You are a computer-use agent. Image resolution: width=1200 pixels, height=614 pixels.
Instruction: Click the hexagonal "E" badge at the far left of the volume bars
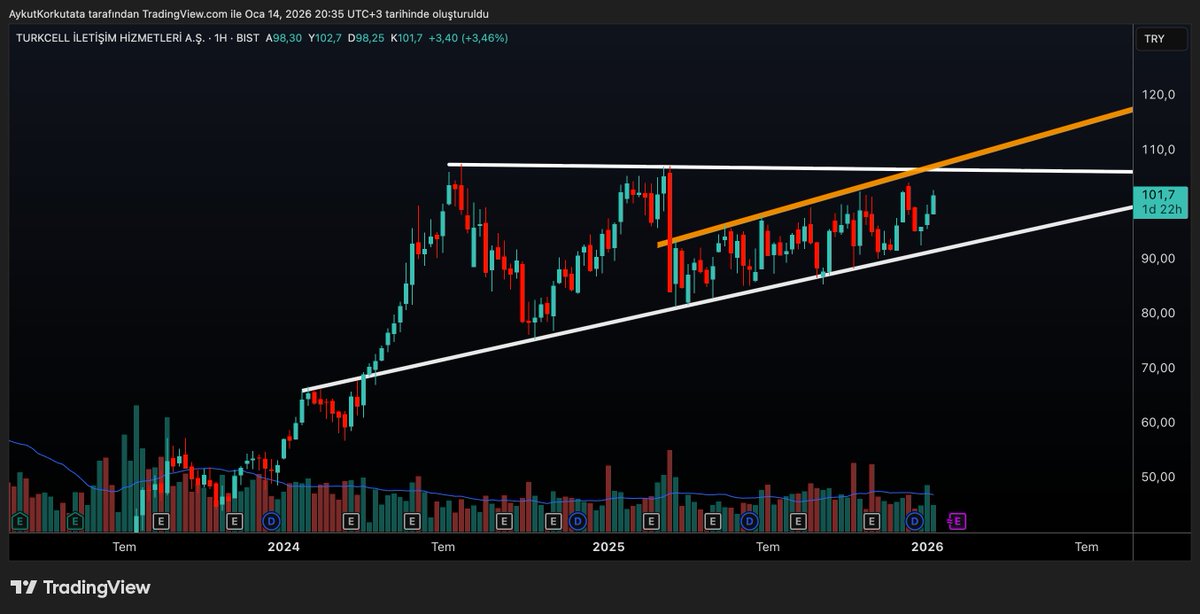point(19,521)
